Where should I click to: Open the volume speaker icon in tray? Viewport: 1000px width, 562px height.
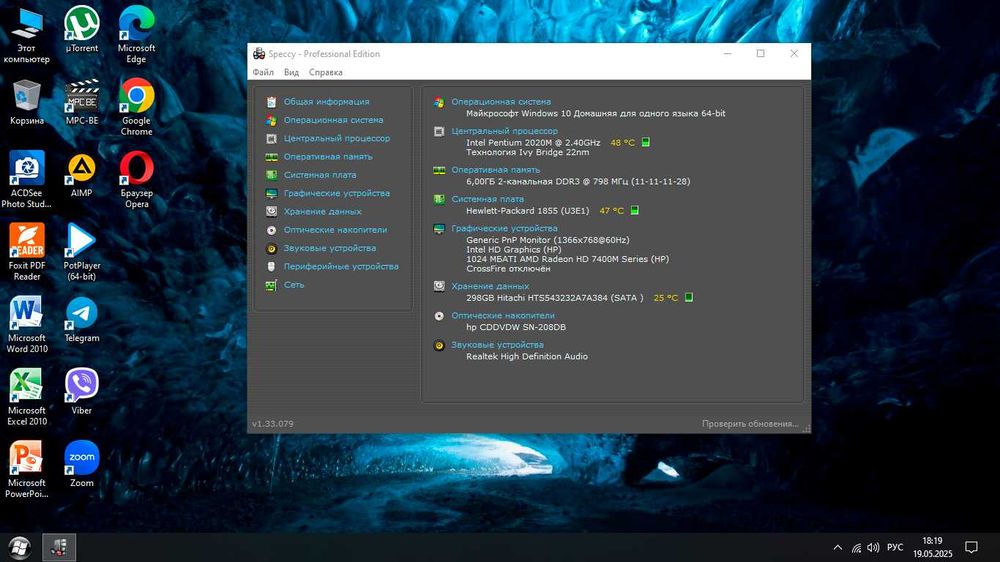tap(873, 547)
